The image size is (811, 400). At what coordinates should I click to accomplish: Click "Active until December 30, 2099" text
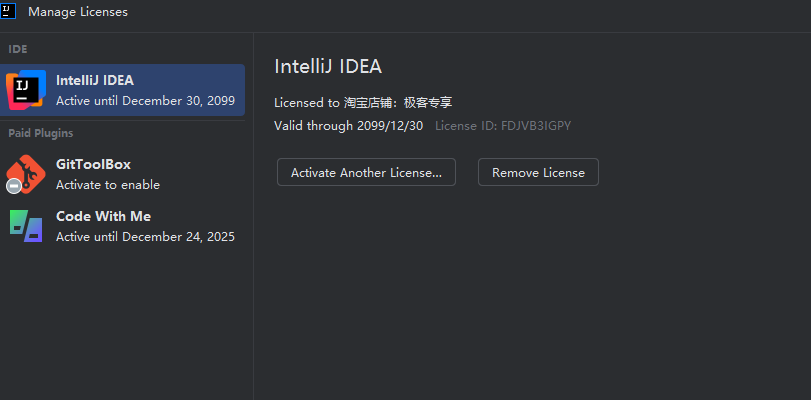pyautogui.click(x=145, y=101)
